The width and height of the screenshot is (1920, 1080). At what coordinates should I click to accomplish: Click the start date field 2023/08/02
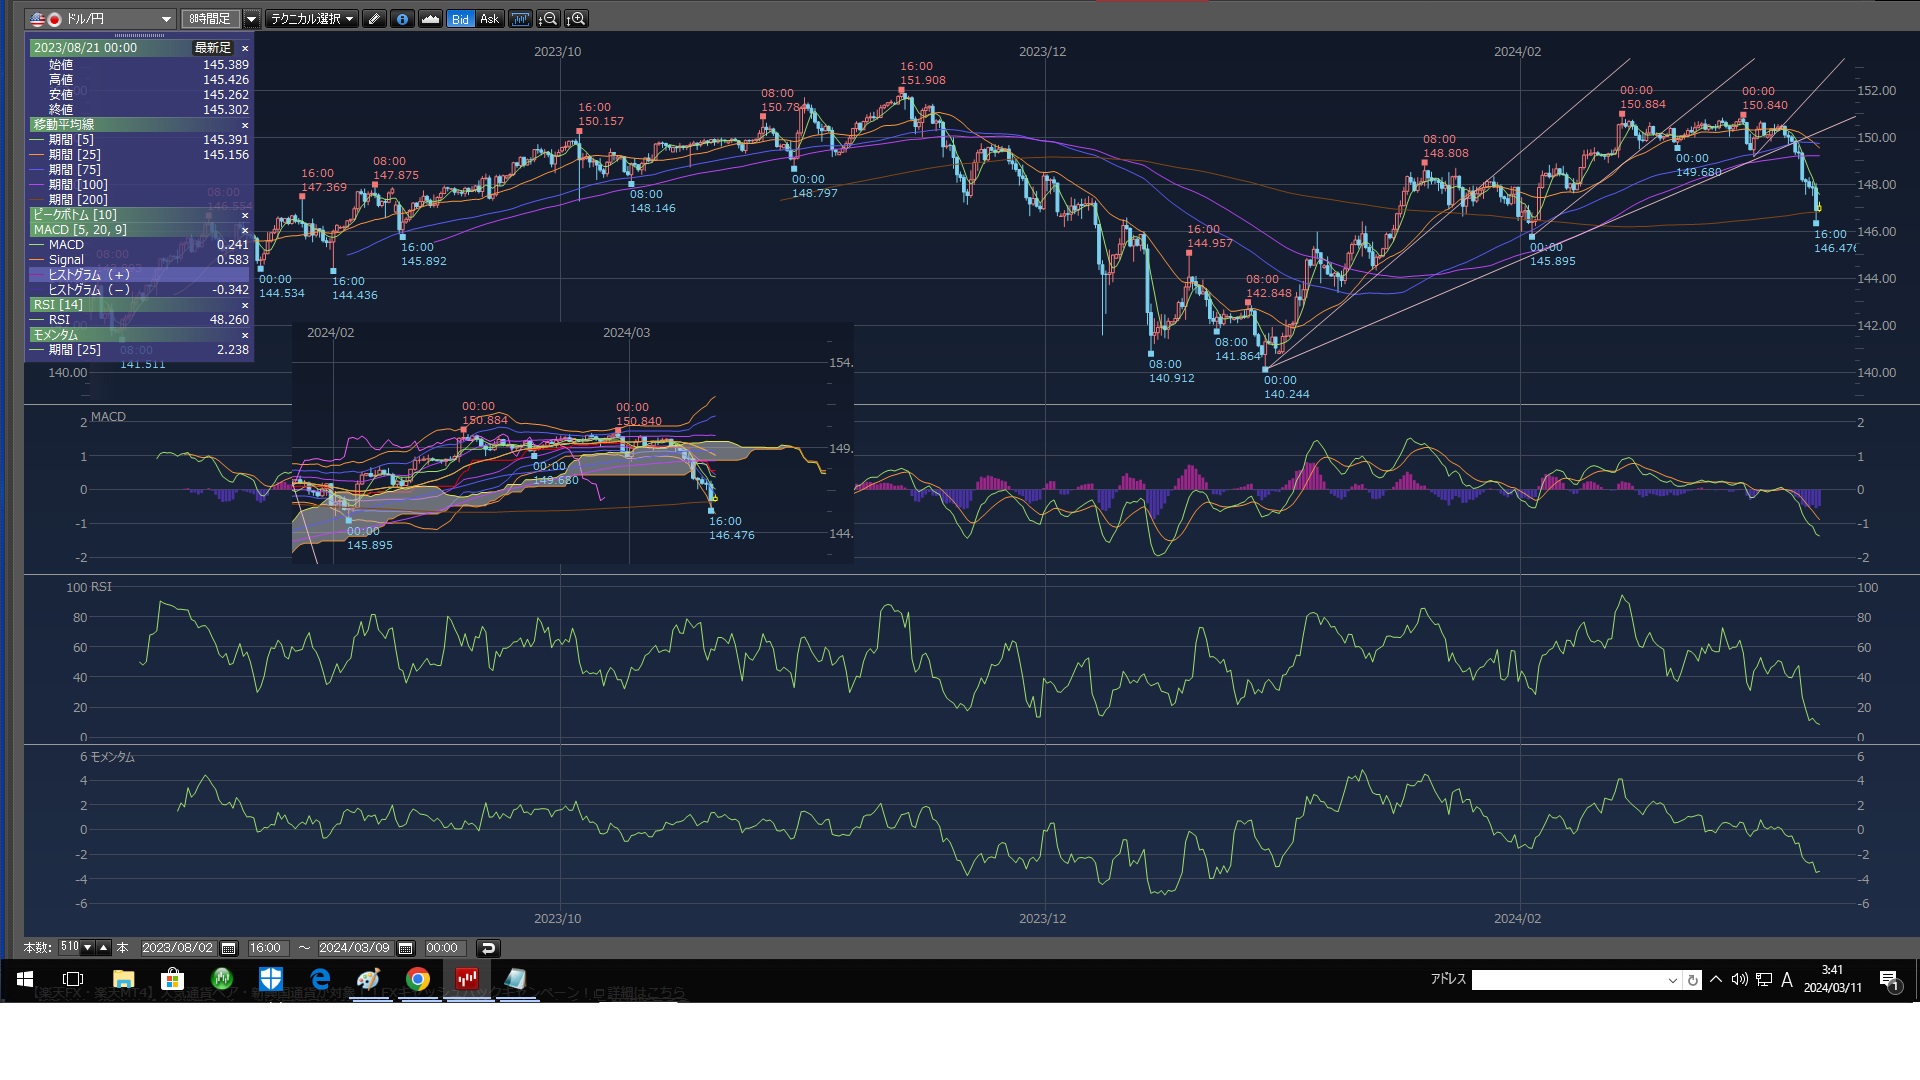tap(177, 948)
